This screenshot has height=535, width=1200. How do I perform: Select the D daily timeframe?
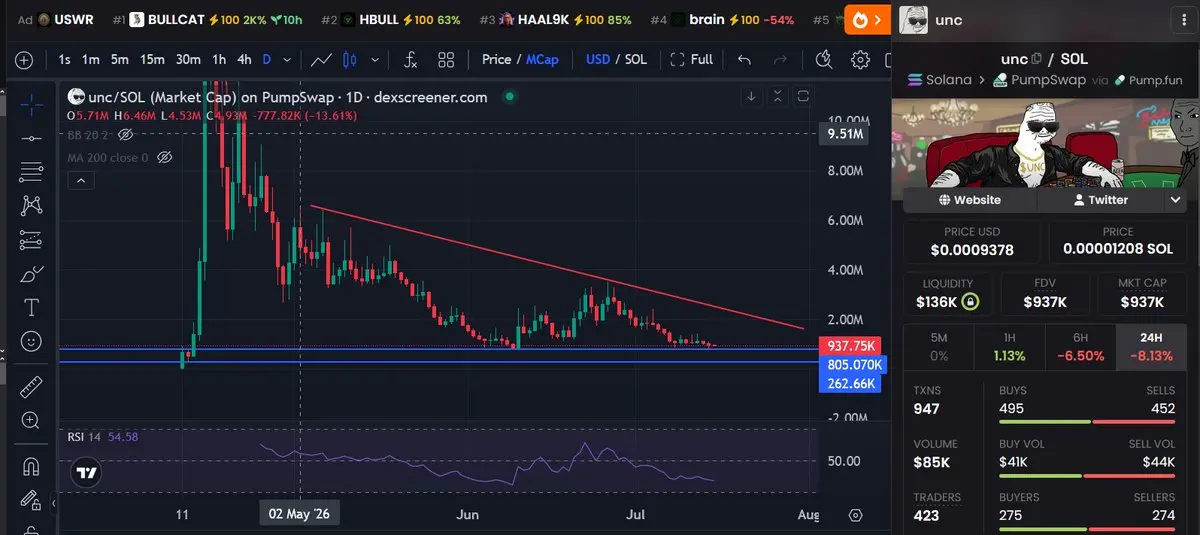click(x=267, y=60)
